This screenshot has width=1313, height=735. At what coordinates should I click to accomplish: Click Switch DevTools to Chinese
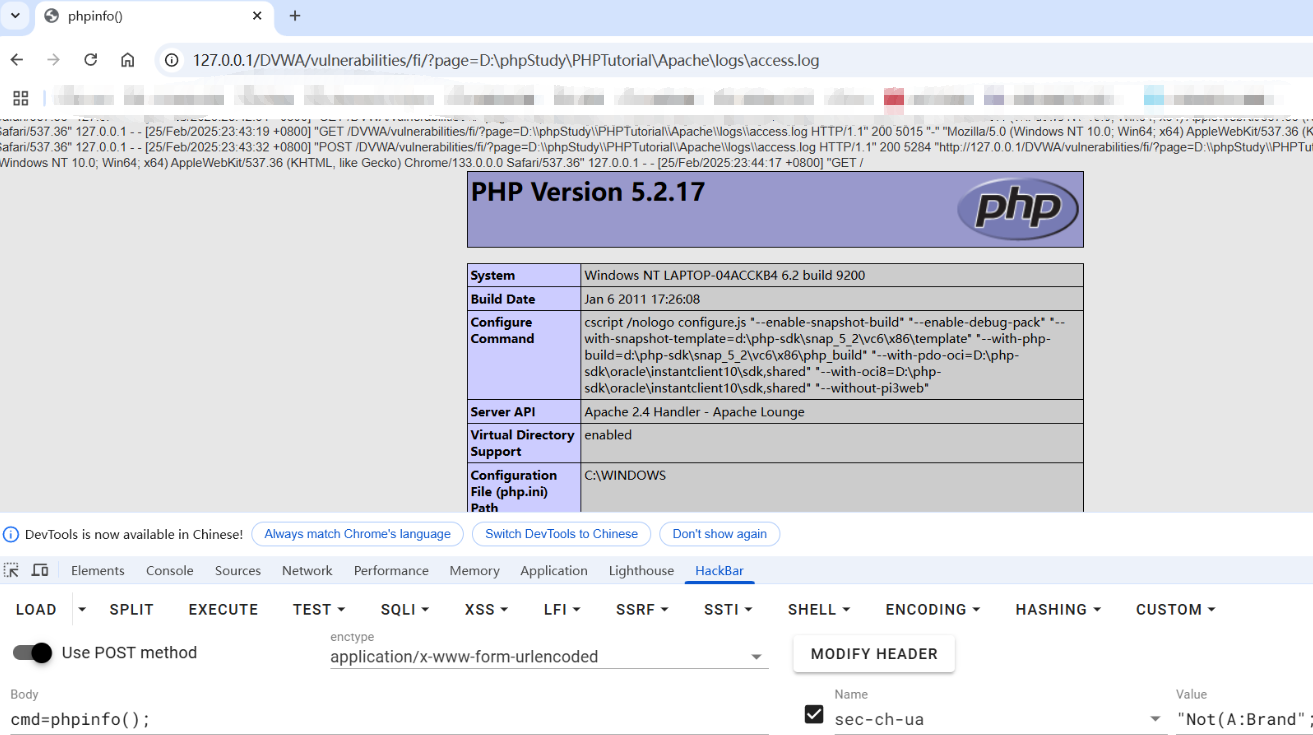561,534
